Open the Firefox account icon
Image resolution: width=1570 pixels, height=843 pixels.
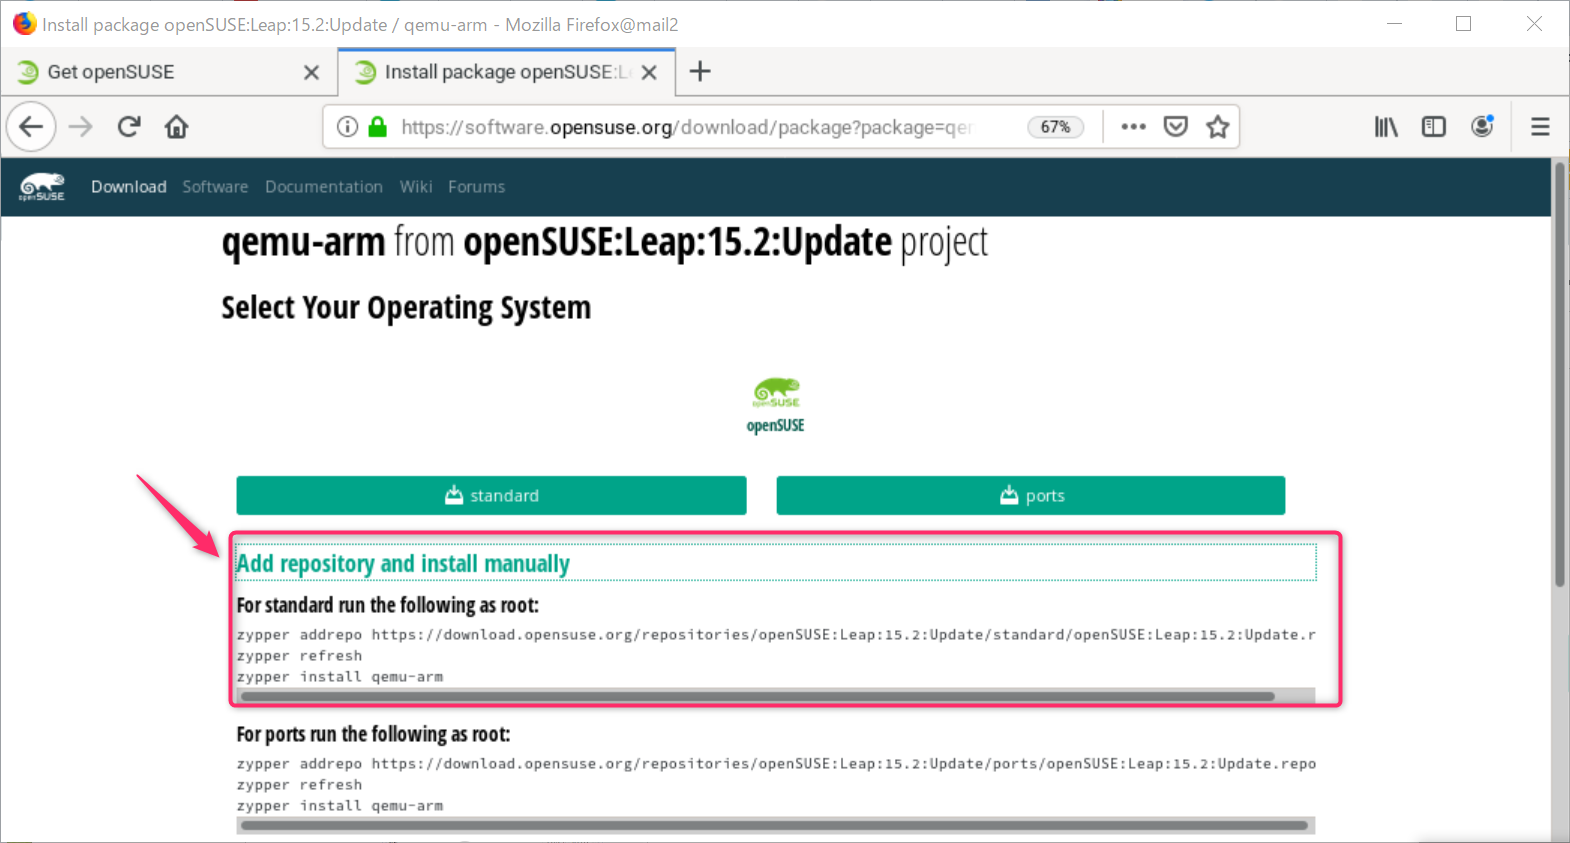[1482, 127]
